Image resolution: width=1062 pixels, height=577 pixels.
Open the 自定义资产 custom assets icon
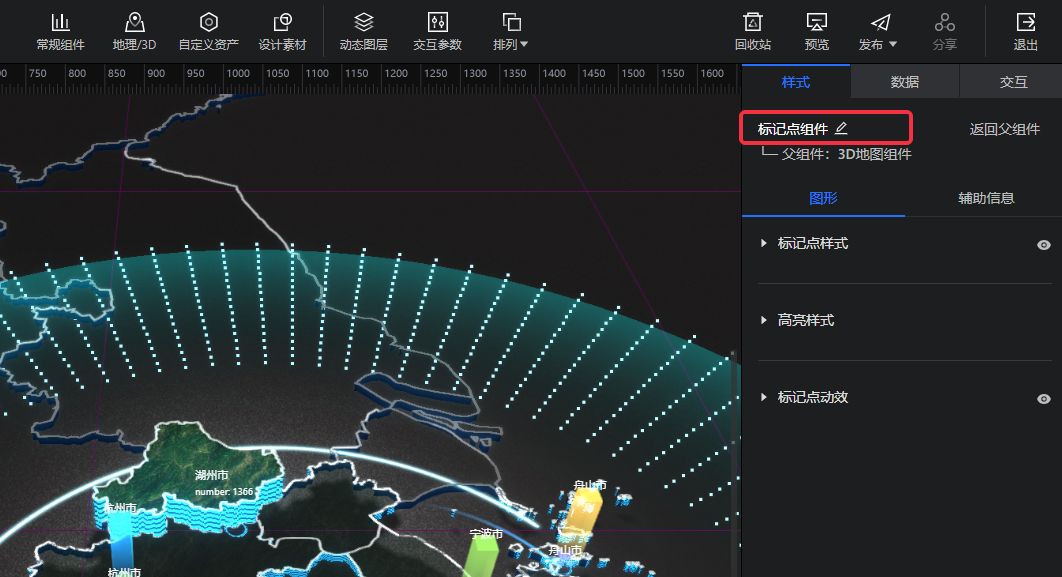tap(208, 23)
